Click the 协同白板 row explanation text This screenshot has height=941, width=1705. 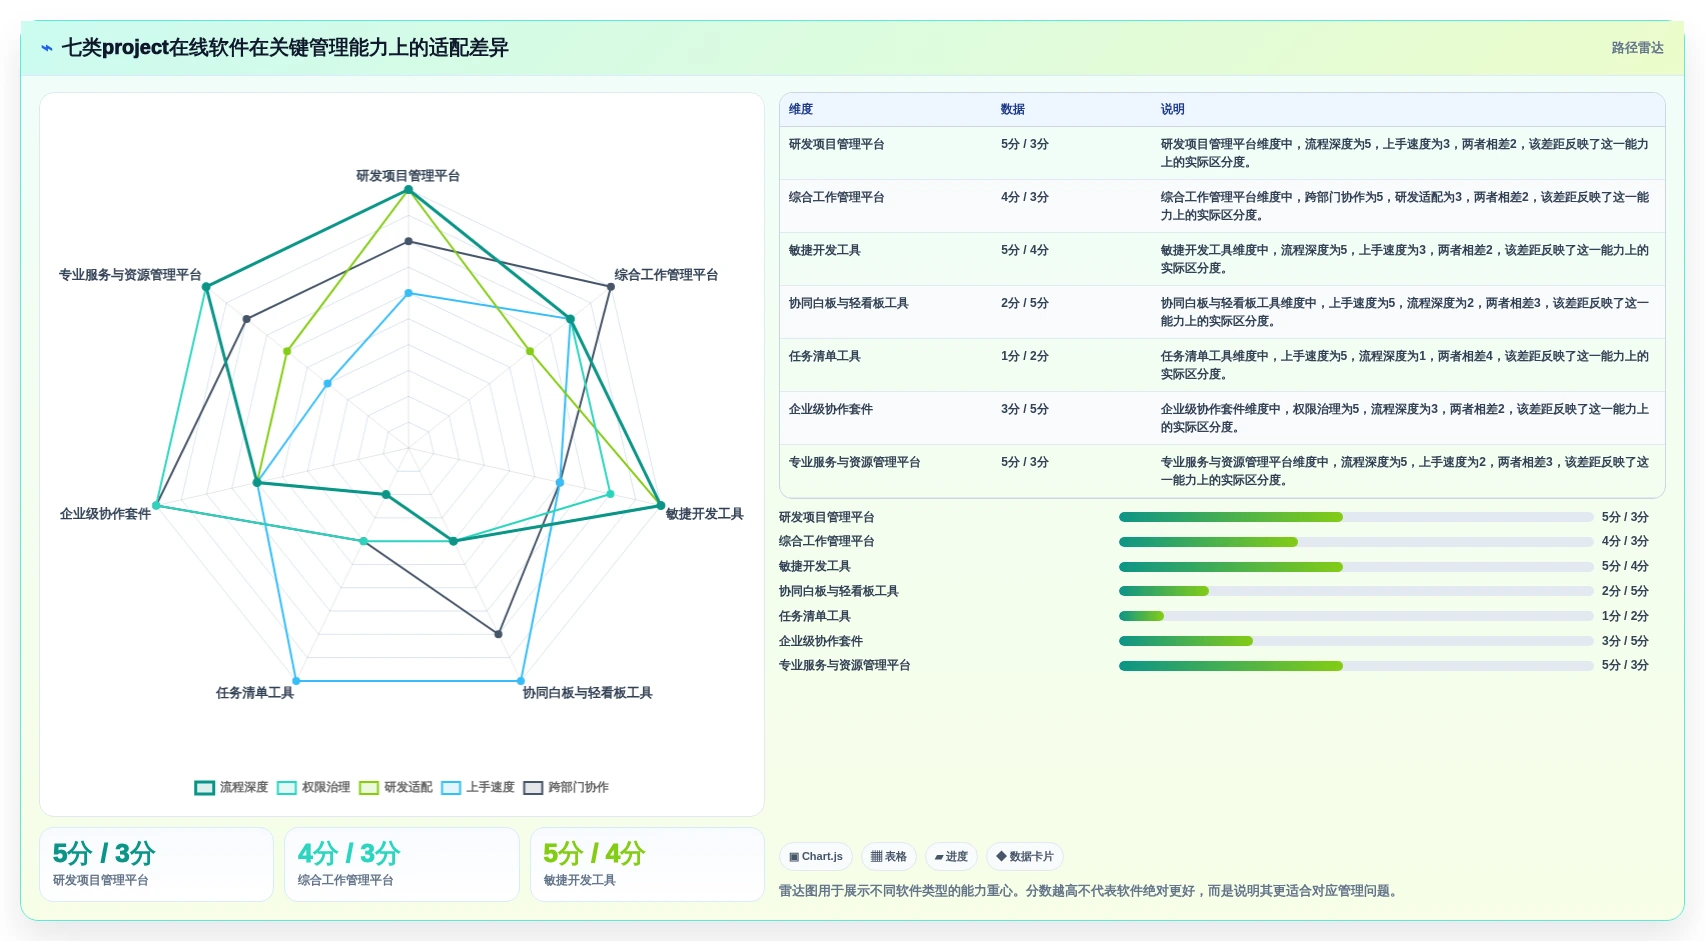coord(1405,312)
